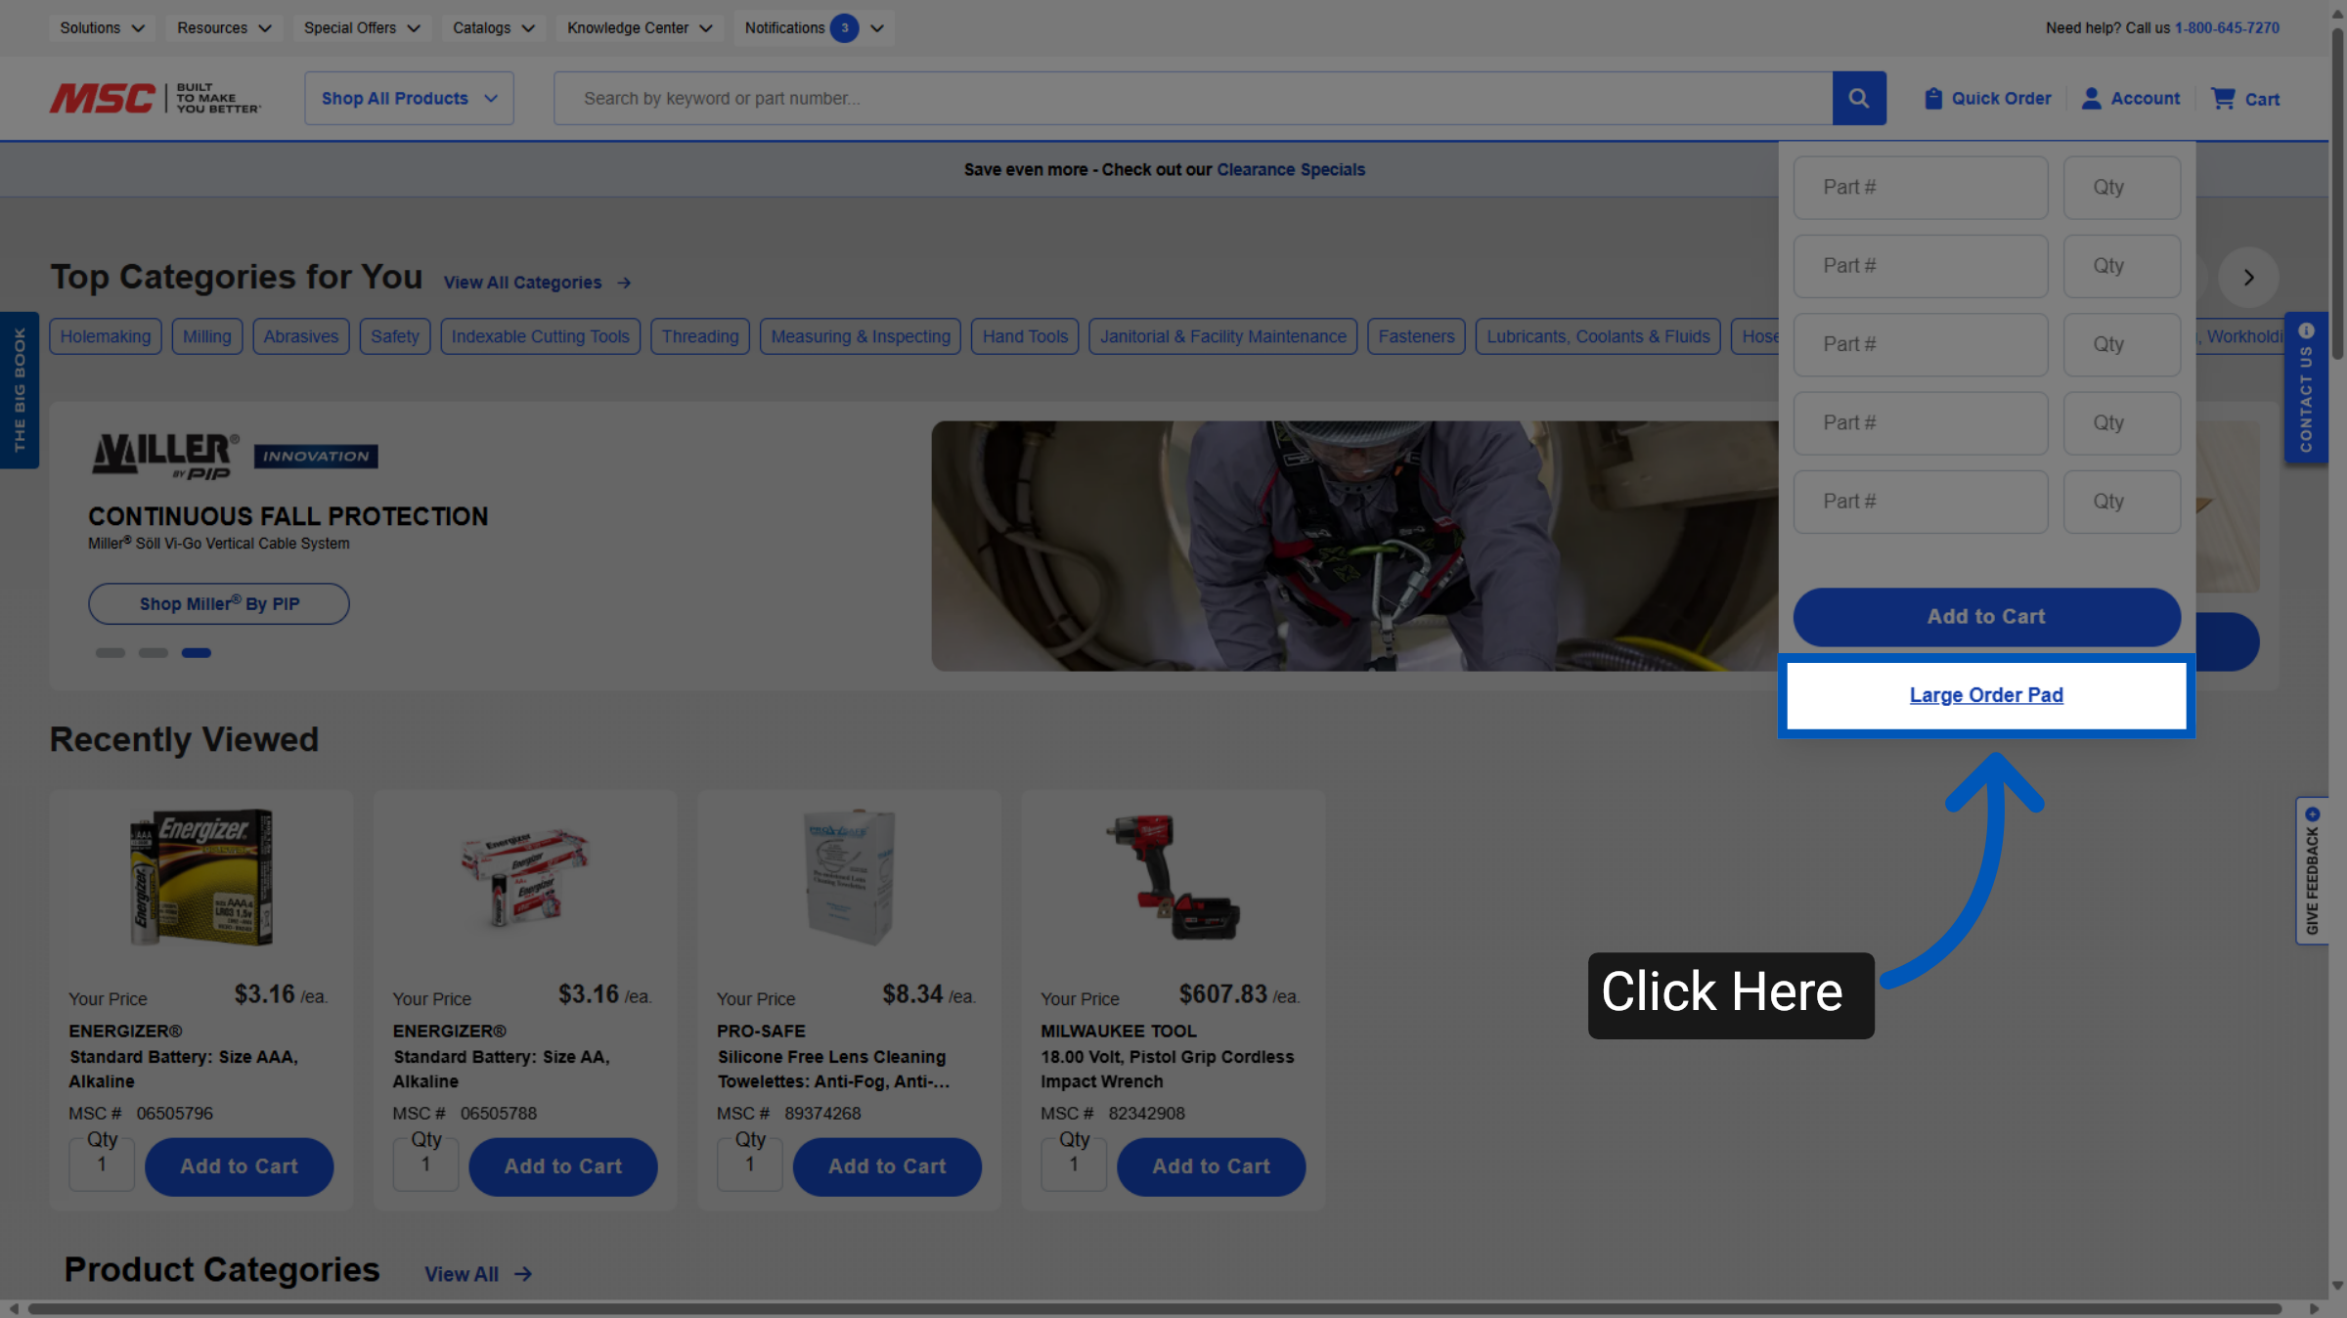Image resolution: width=2347 pixels, height=1318 pixels.
Task: Click the first Part # field
Action: point(1920,187)
